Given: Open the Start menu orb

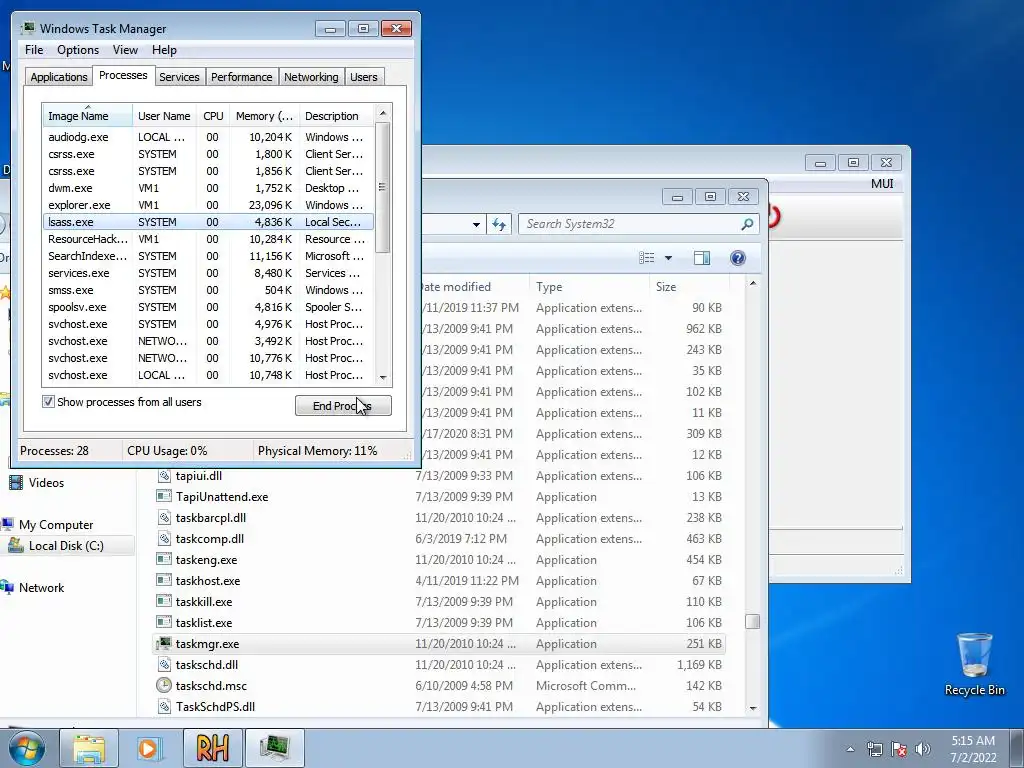Looking at the screenshot, I should 26,748.
